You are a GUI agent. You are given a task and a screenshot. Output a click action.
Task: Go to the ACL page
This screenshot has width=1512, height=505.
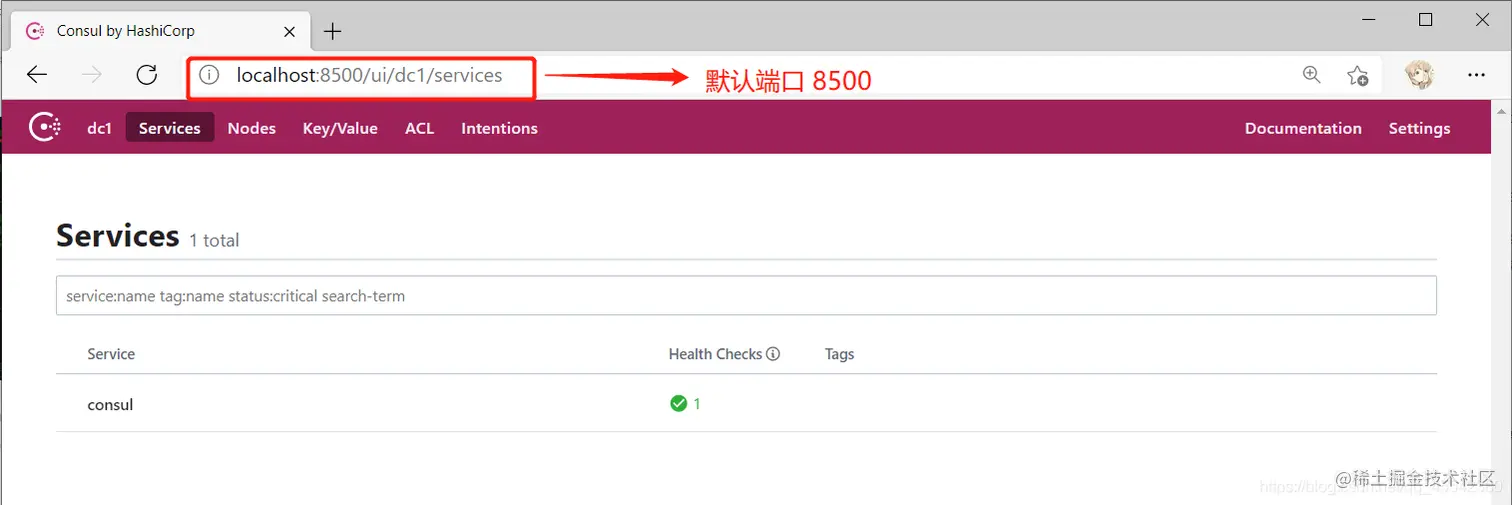(x=420, y=128)
